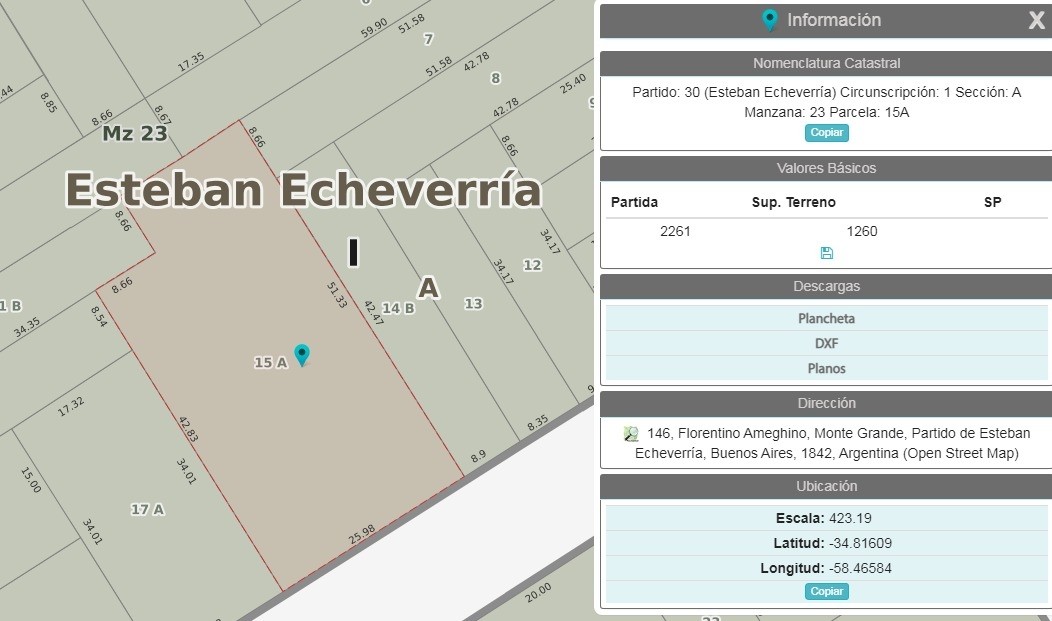
Task: Open the Planos download
Action: 827,368
